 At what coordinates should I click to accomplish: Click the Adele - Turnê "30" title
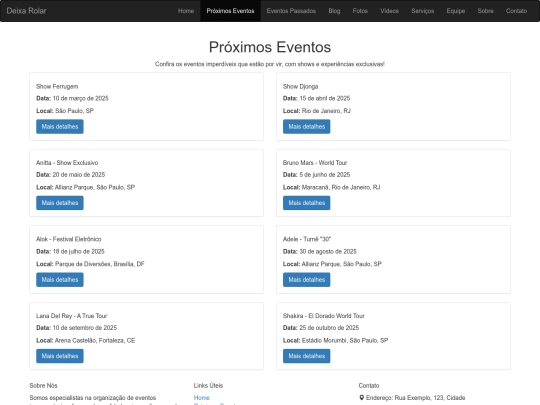(x=307, y=239)
